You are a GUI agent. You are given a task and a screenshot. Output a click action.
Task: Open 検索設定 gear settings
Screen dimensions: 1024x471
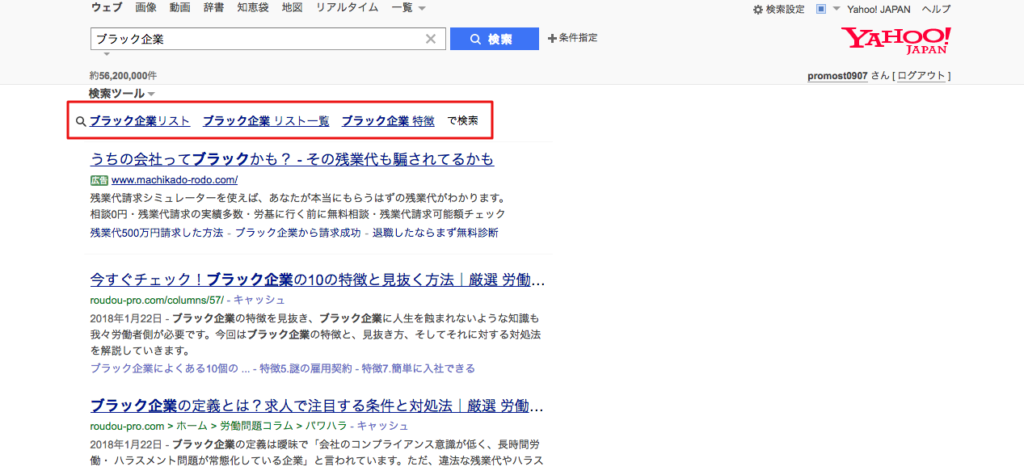[778, 9]
